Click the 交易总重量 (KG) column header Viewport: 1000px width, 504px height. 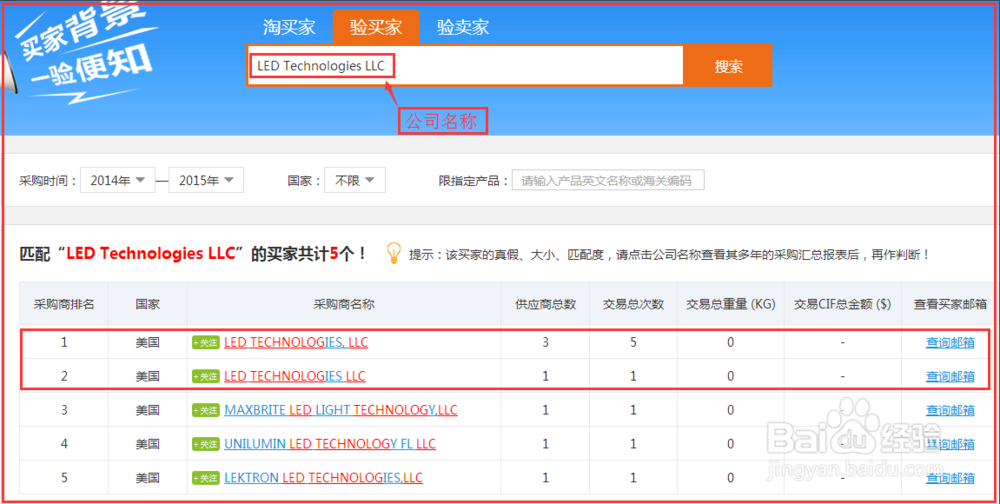[730, 304]
